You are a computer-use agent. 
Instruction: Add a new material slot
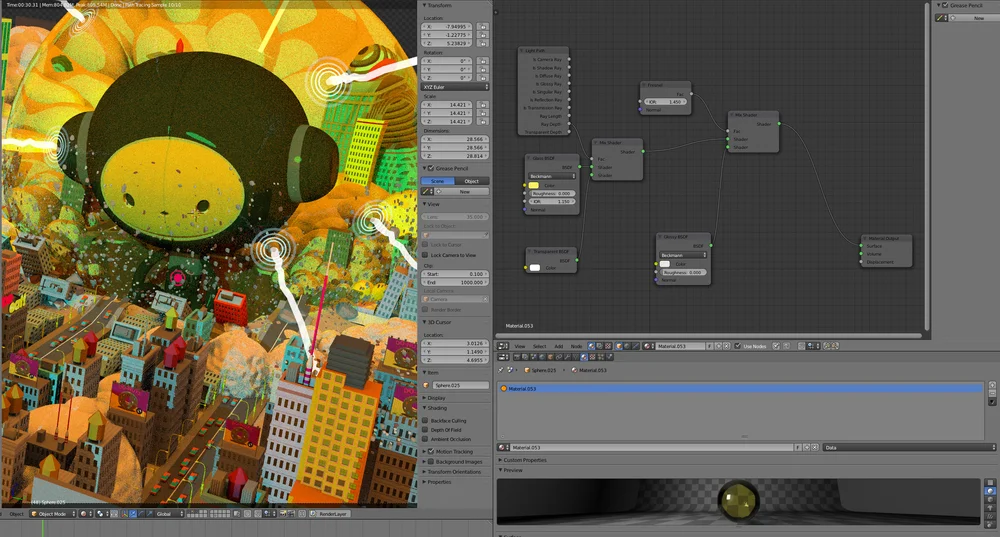tap(992, 385)
